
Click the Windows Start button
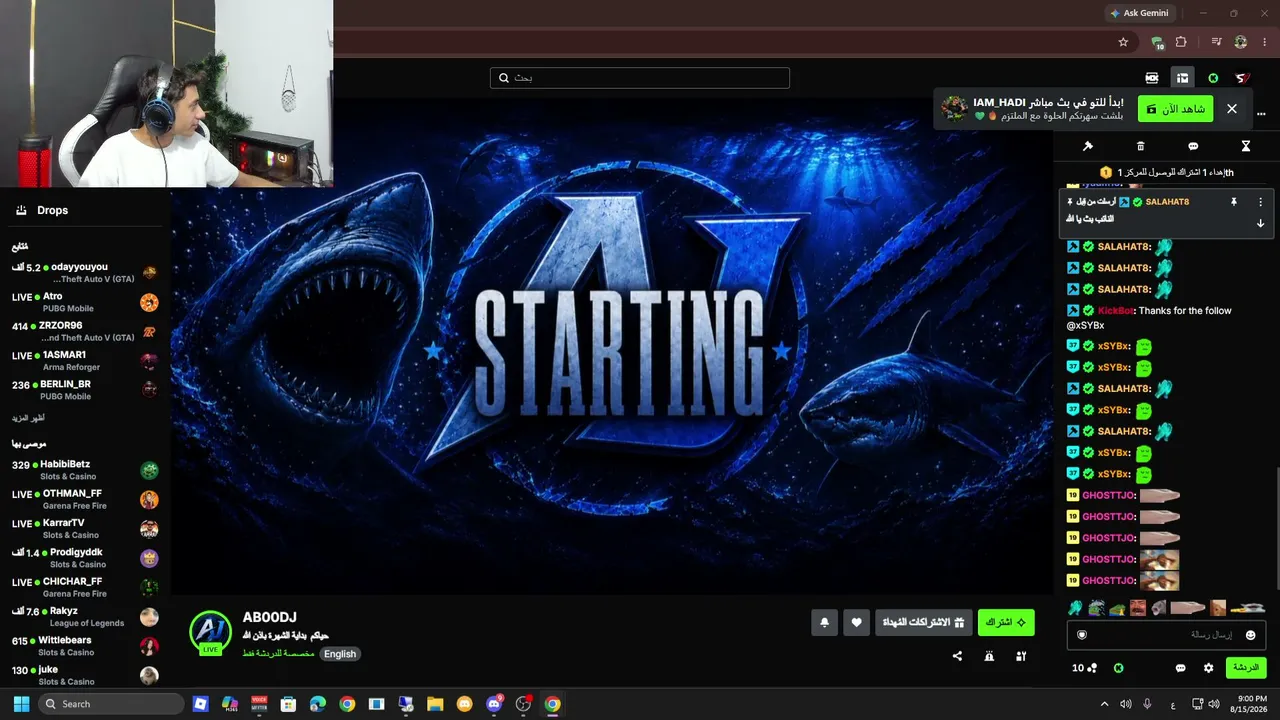coord(21,704)
